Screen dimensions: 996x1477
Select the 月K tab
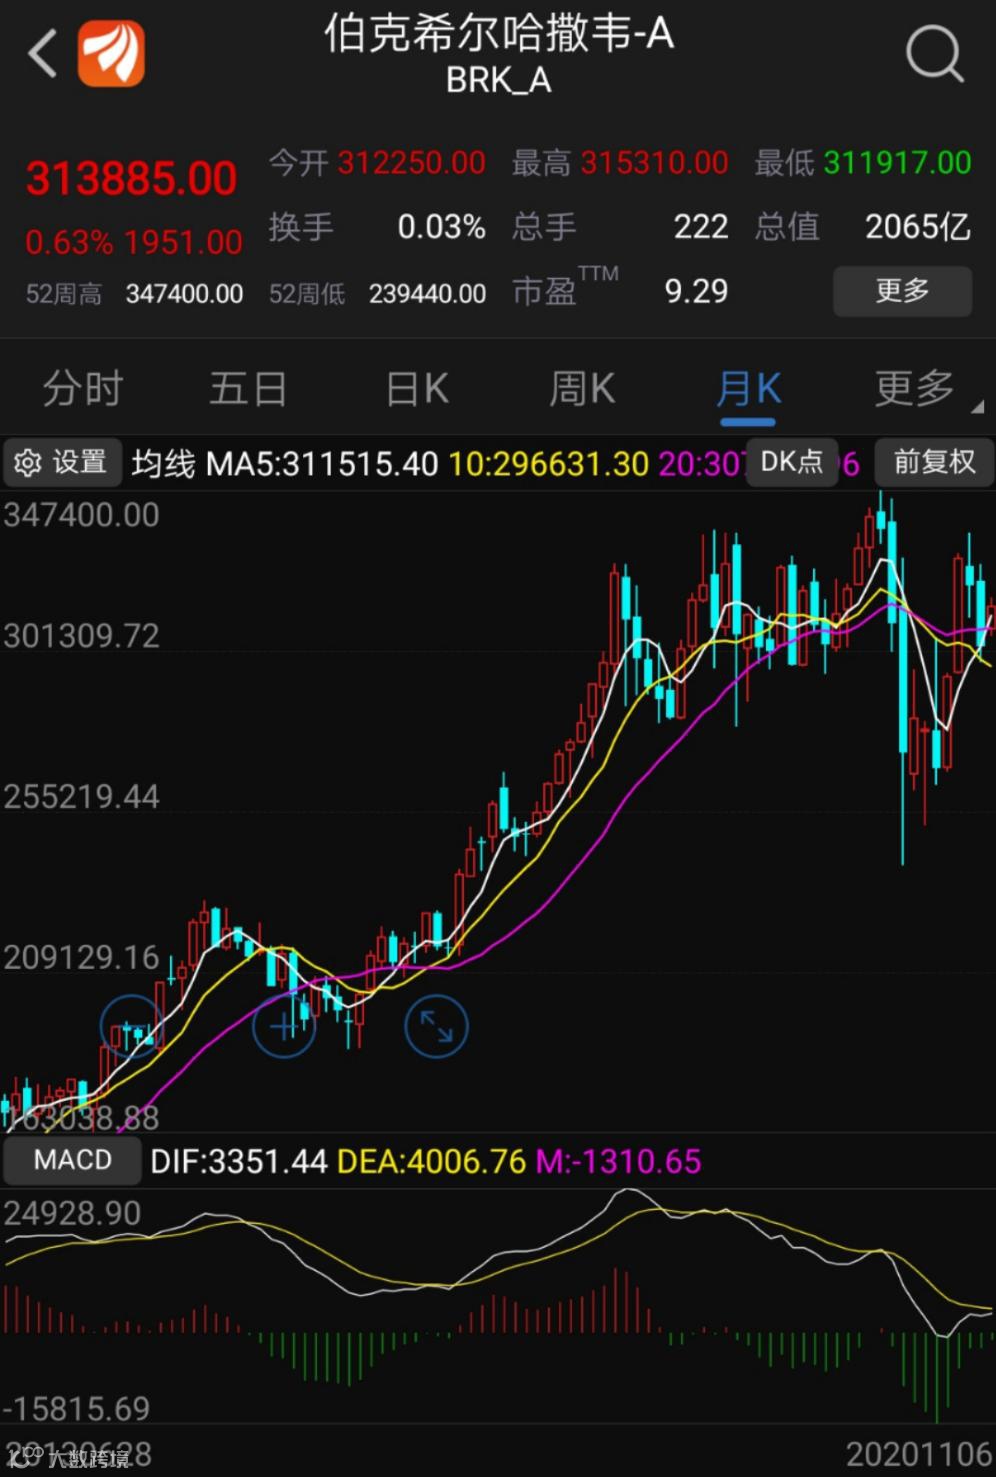(749, 388)
